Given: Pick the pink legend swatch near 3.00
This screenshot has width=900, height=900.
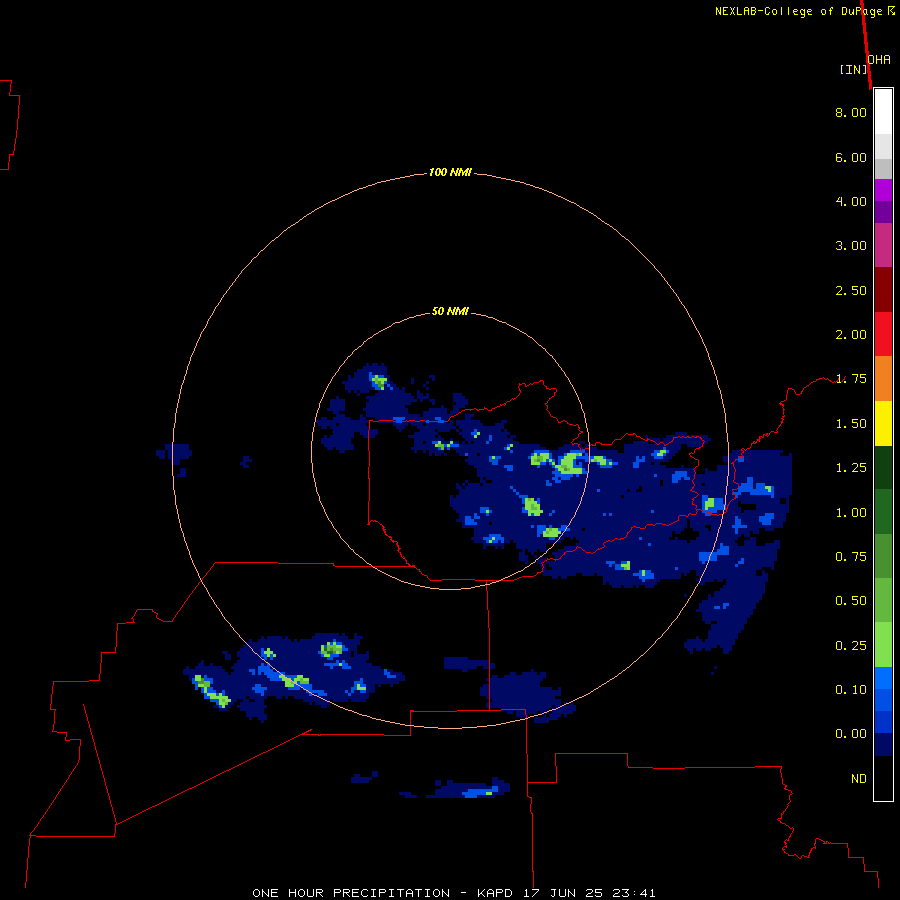Looking at the screenshot, I should (883, 245).
